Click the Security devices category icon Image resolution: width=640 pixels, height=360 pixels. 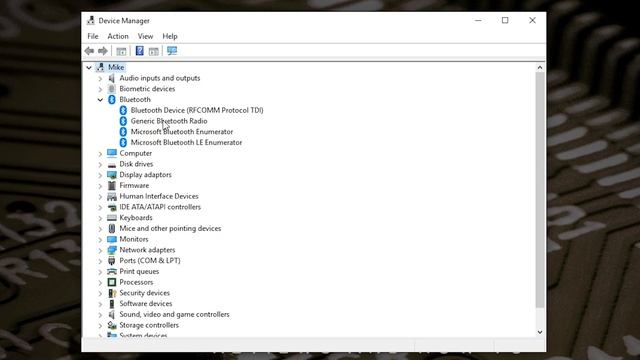(x=112, y=293)
